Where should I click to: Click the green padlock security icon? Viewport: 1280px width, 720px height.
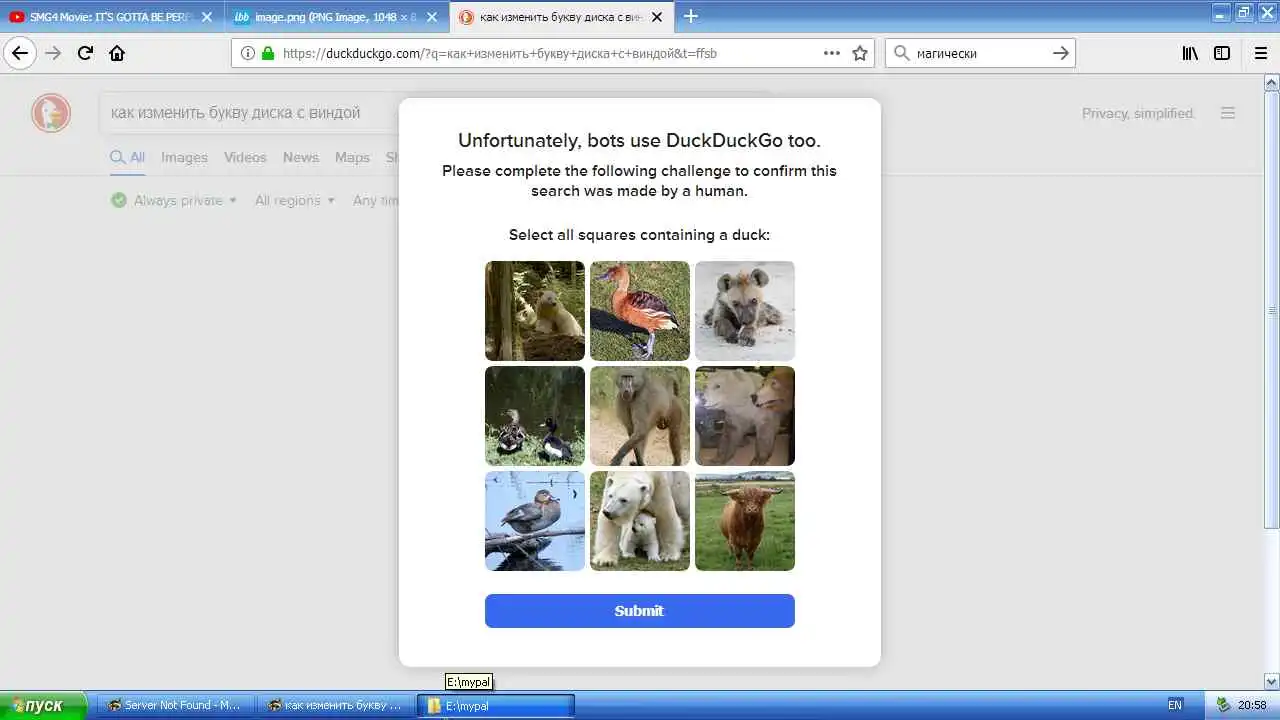[267, 53]
